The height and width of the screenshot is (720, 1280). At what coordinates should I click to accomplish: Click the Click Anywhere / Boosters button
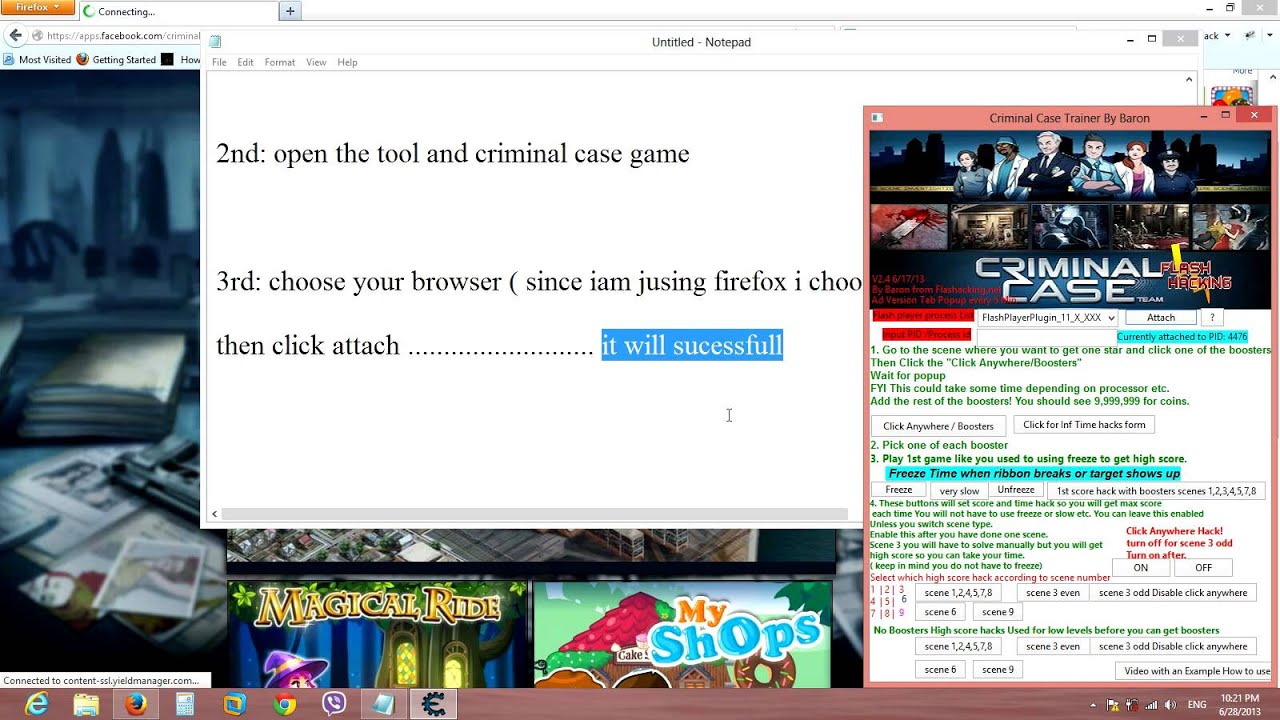938,426
